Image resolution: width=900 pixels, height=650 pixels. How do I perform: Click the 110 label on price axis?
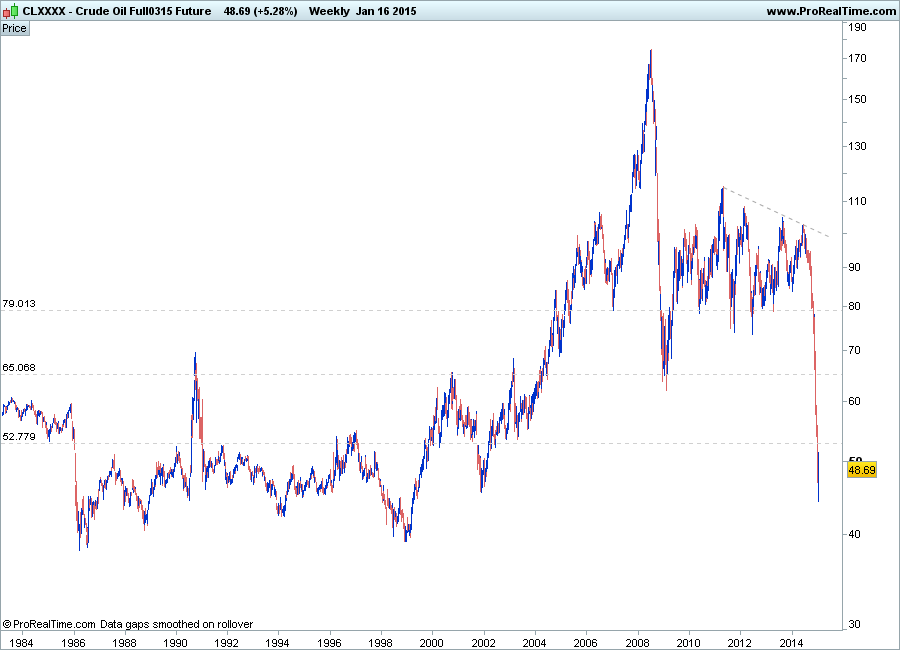point(858,202)
